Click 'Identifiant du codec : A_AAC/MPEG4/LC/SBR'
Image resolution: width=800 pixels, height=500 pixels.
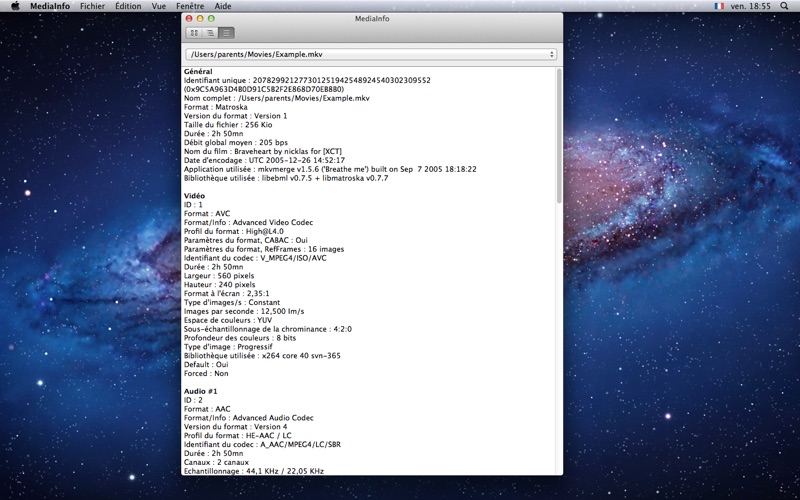262,444
